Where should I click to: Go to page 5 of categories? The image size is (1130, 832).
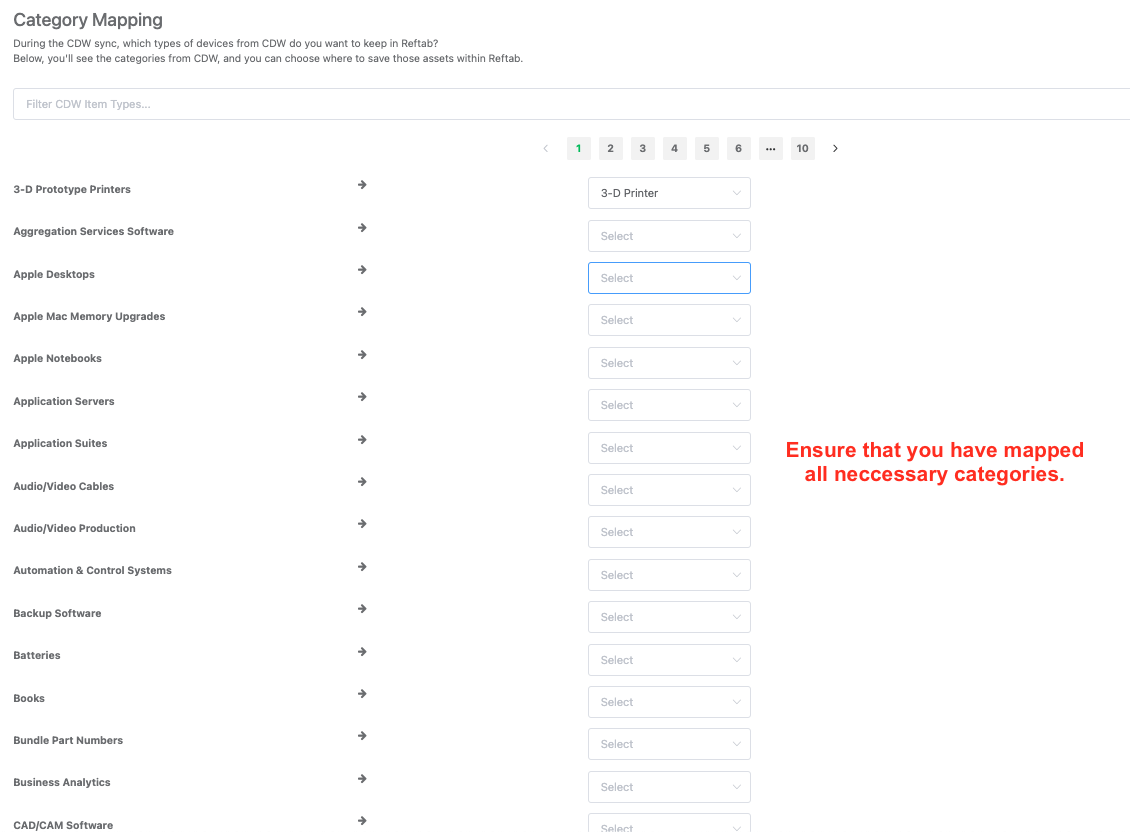point(706,149)
